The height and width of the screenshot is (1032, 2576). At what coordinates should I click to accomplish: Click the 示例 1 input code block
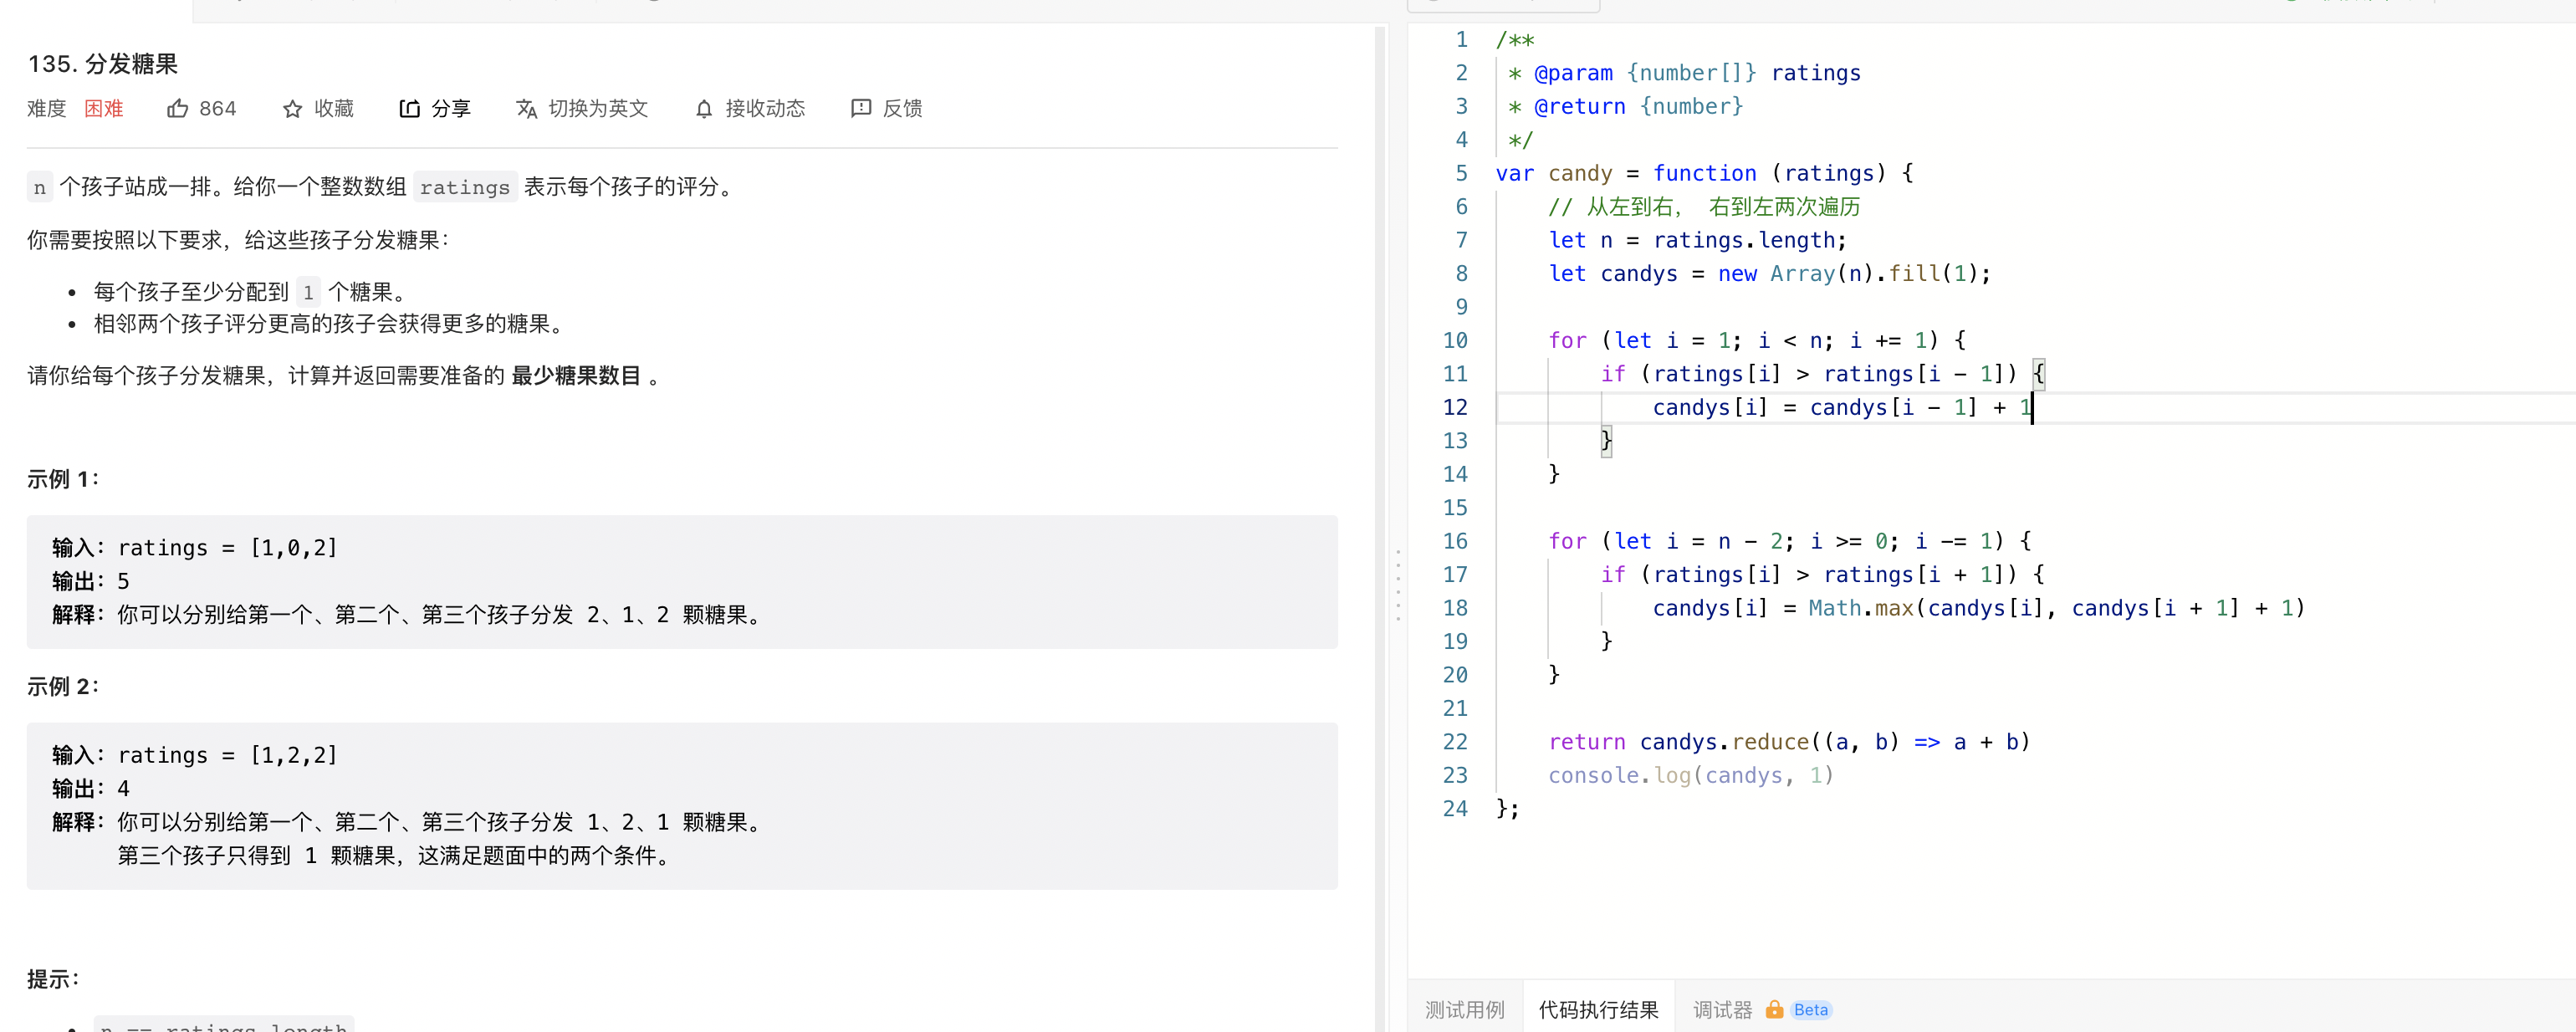[x=681, y=581]
